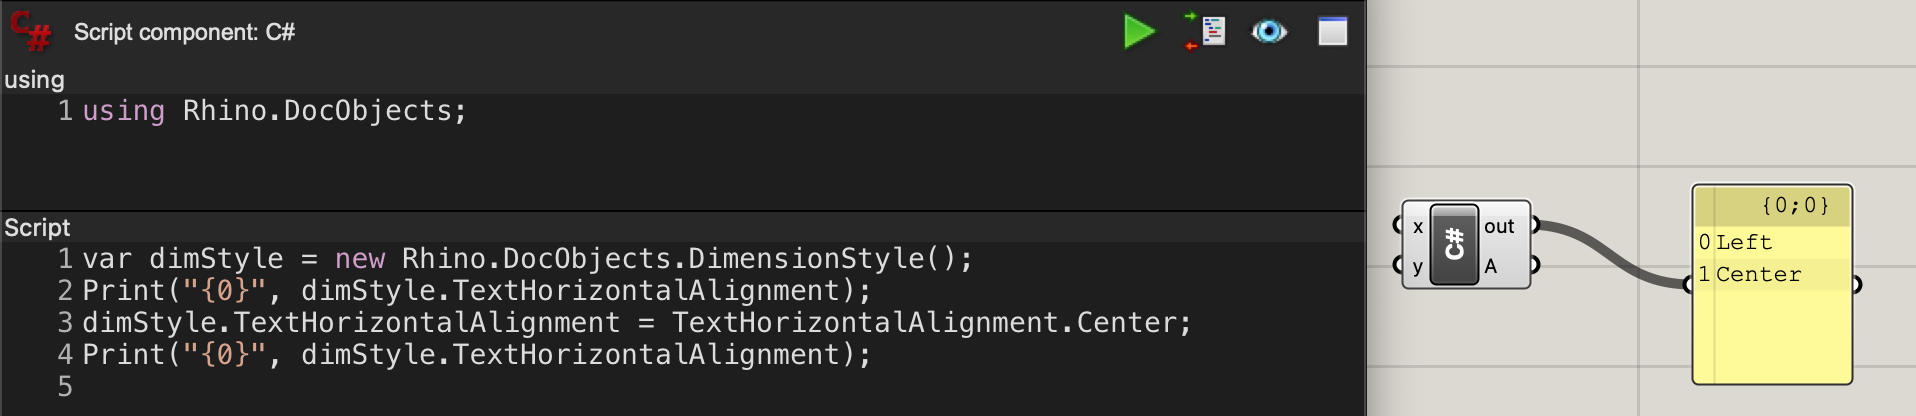The width and height of the screenshot is (1916, 416).
Task: Toggle the eye preview icon
Action: (1269, 32)
